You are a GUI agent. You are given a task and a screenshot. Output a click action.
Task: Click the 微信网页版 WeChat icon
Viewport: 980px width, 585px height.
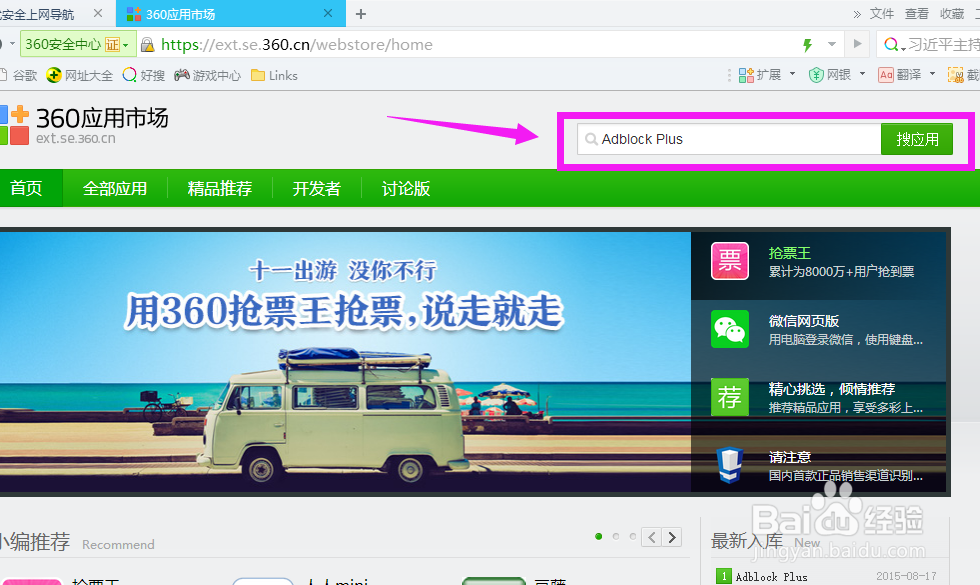pos(729,329)
